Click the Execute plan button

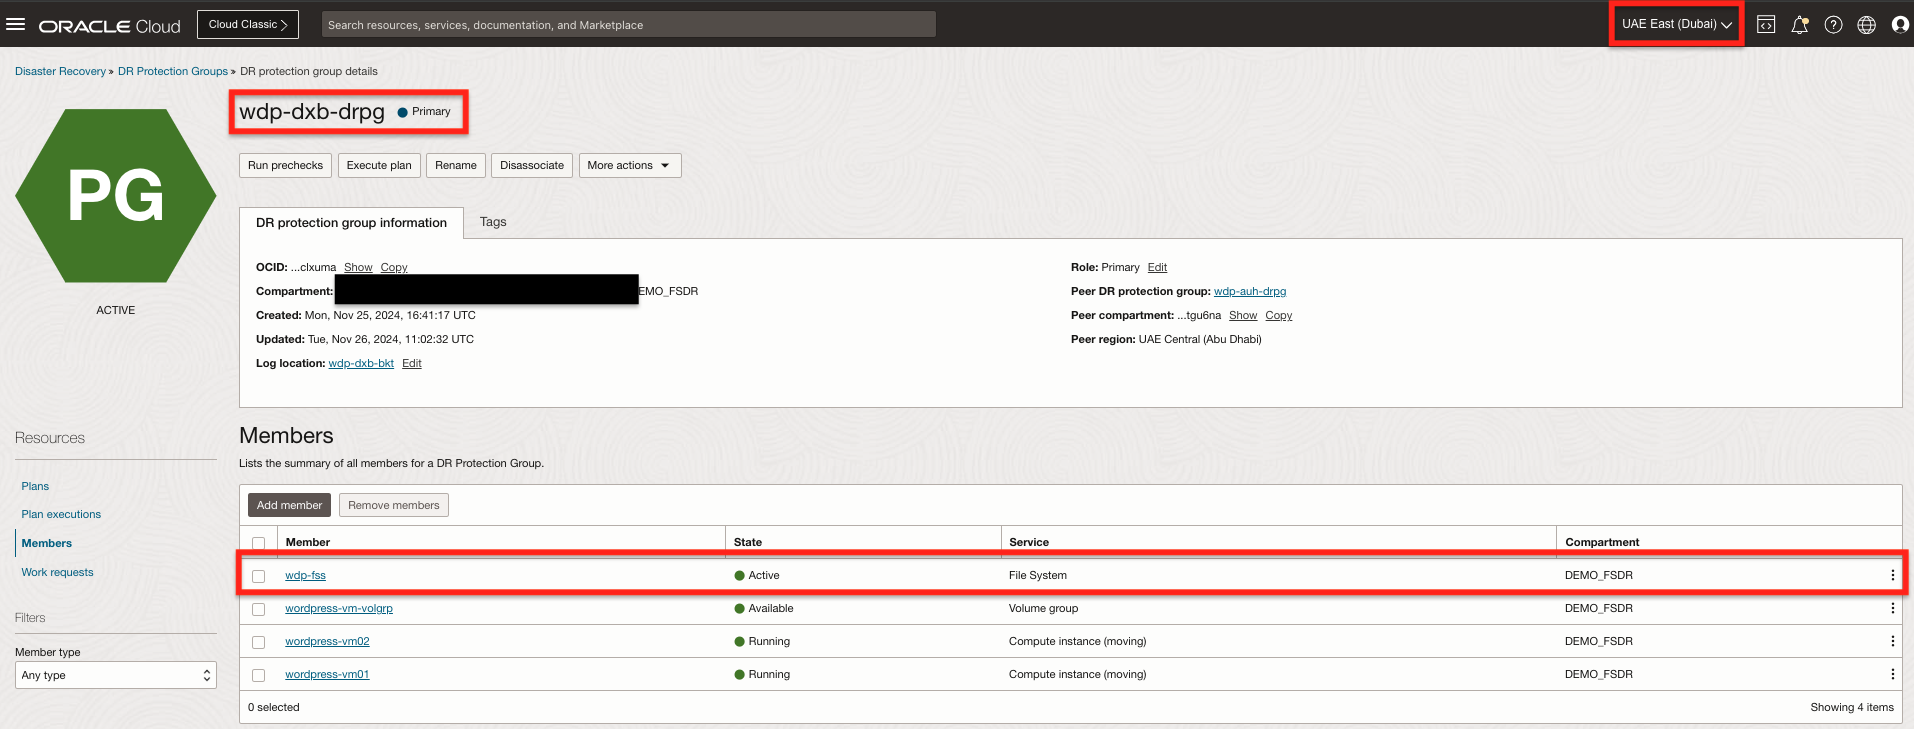pyautogui.click(x=379, y=165)
